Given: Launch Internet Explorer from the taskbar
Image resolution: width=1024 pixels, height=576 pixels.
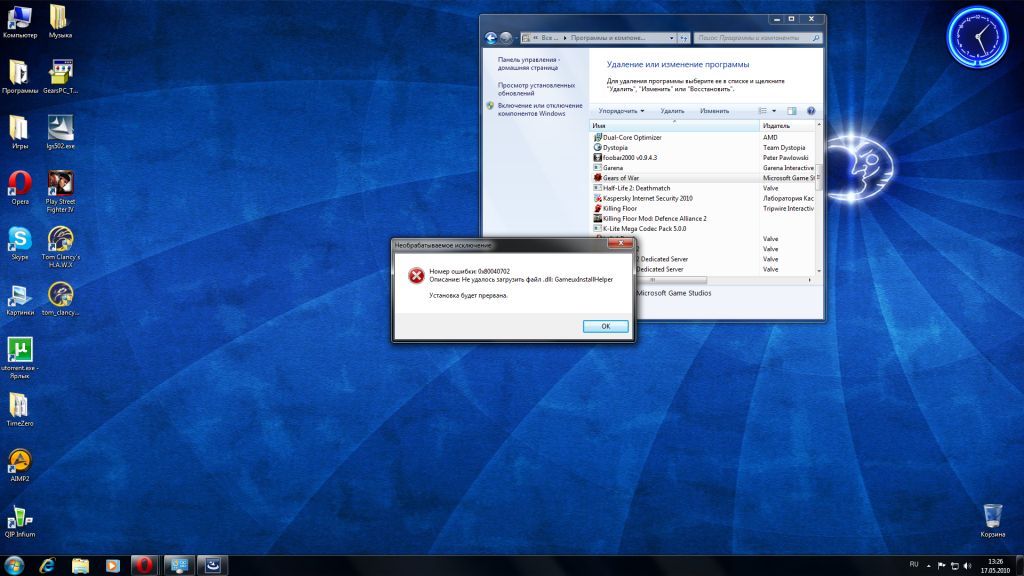Looking at the screenshot, I should [47, 566].
